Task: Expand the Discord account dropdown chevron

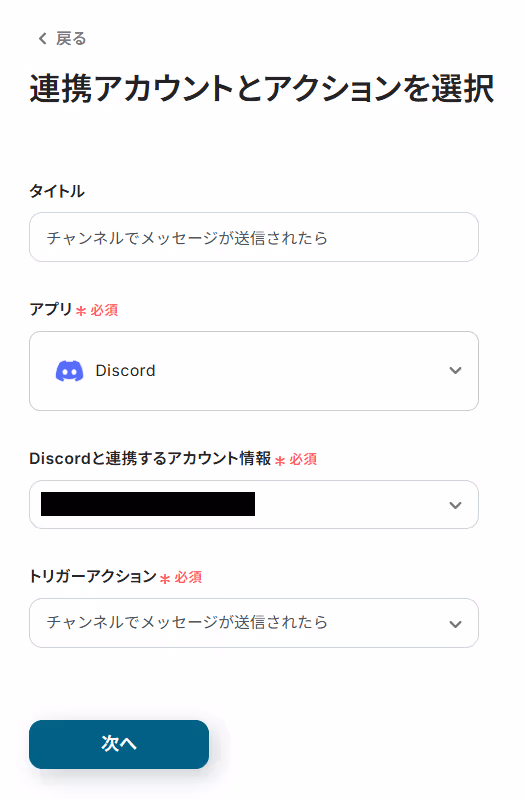Action: (x=455, y=505)
